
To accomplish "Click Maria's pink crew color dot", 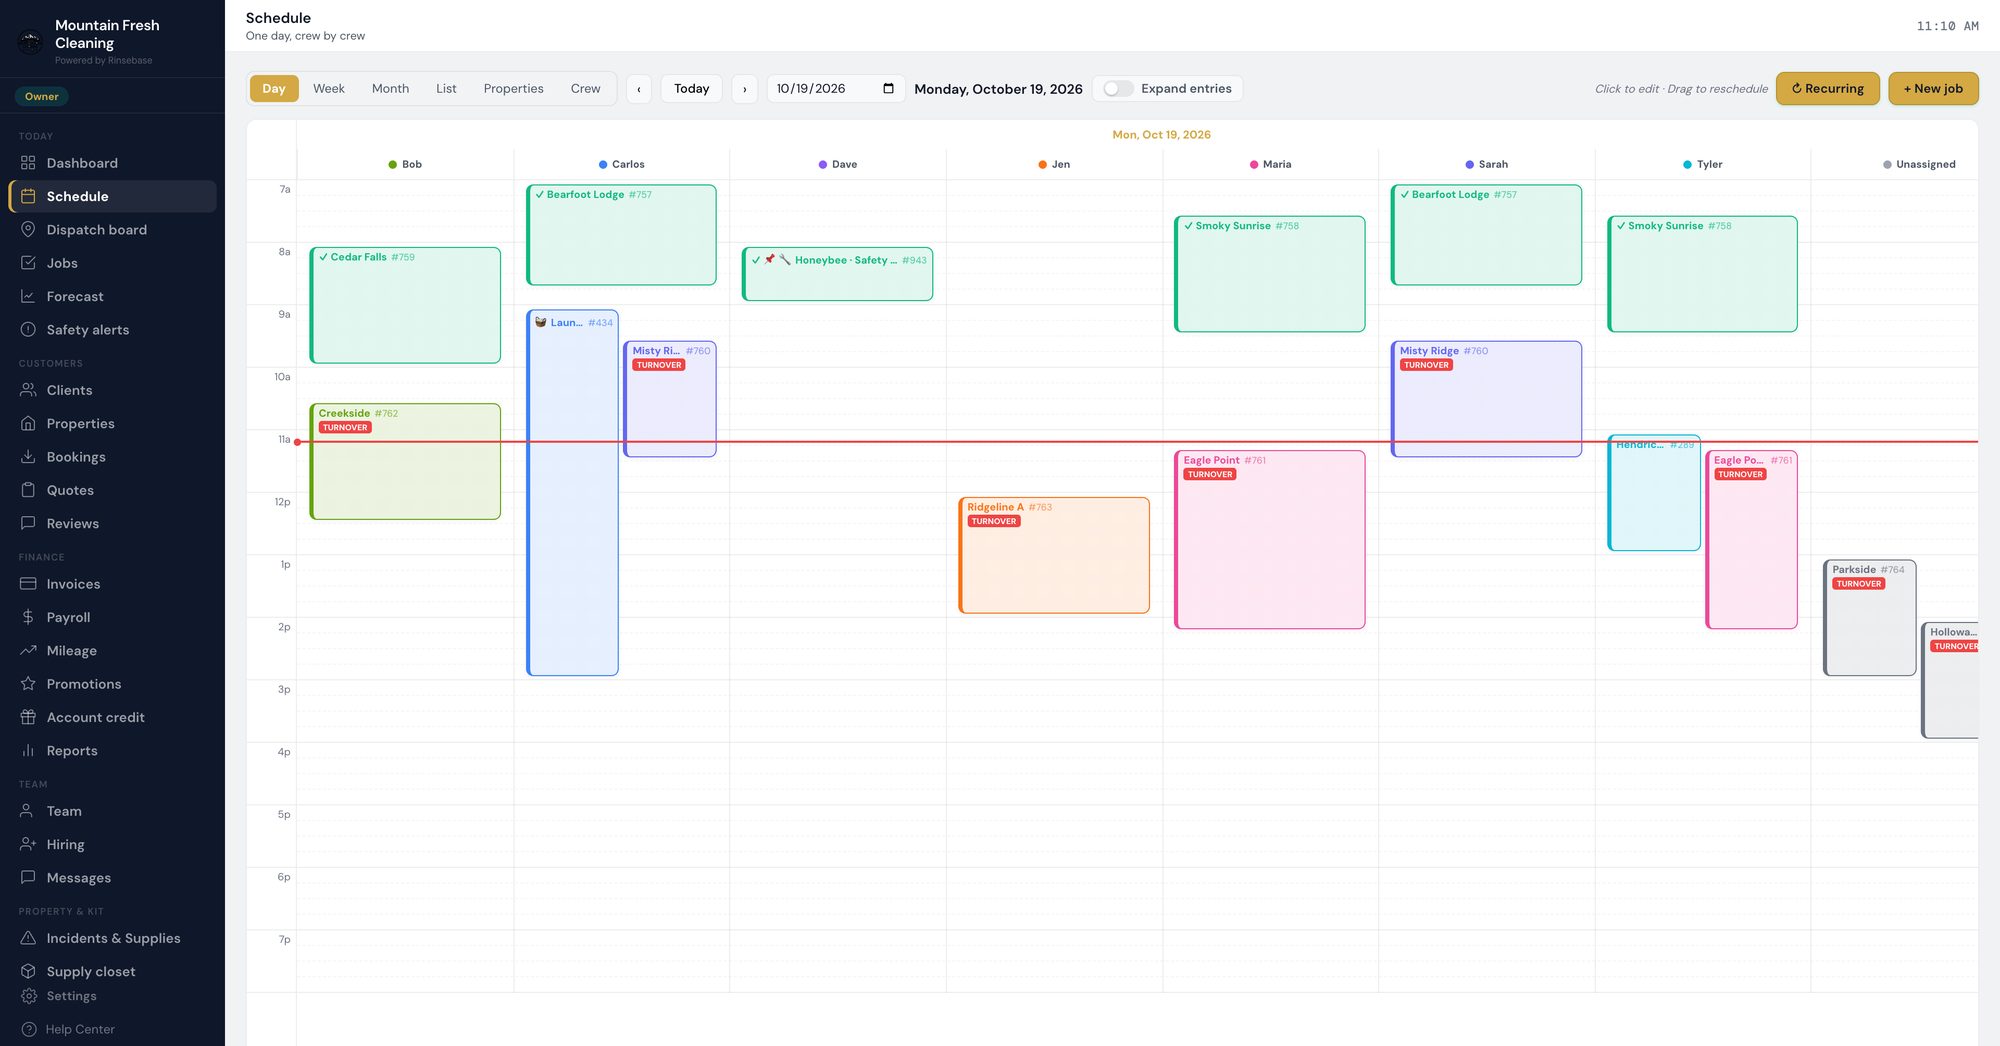I will 1254,164.
